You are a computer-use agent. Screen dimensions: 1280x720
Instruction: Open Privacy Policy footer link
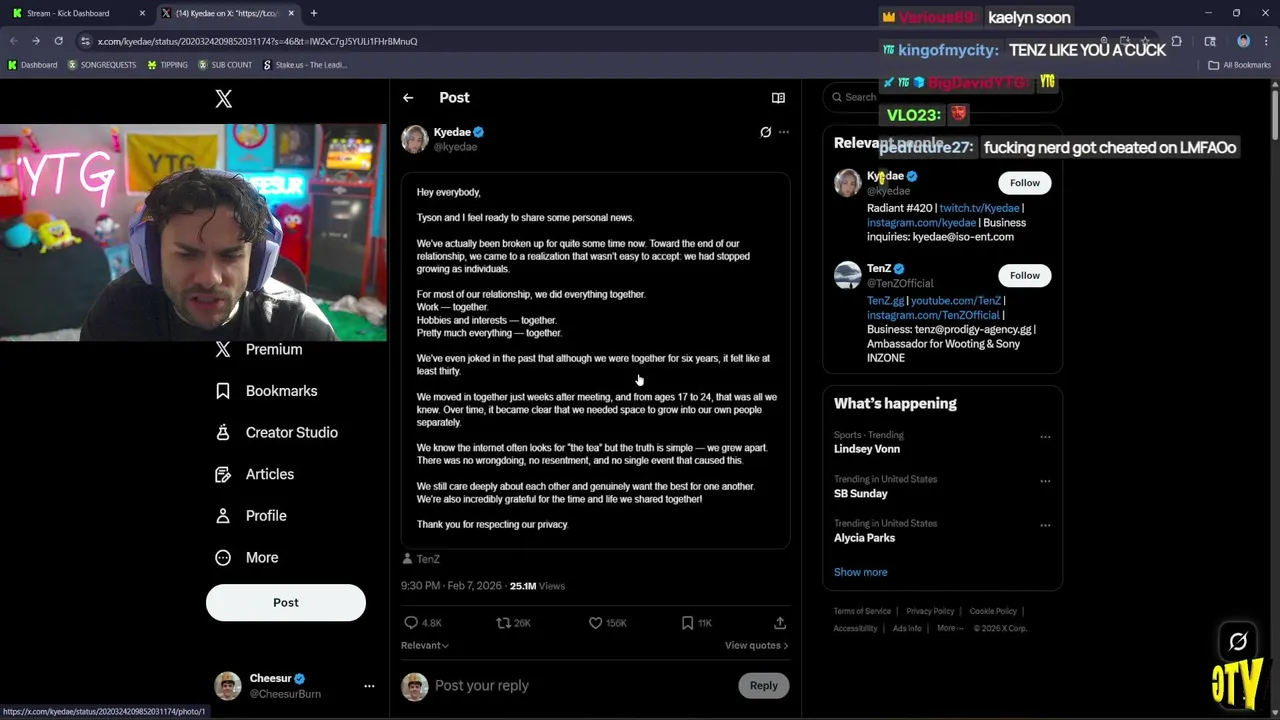point(930,611)
